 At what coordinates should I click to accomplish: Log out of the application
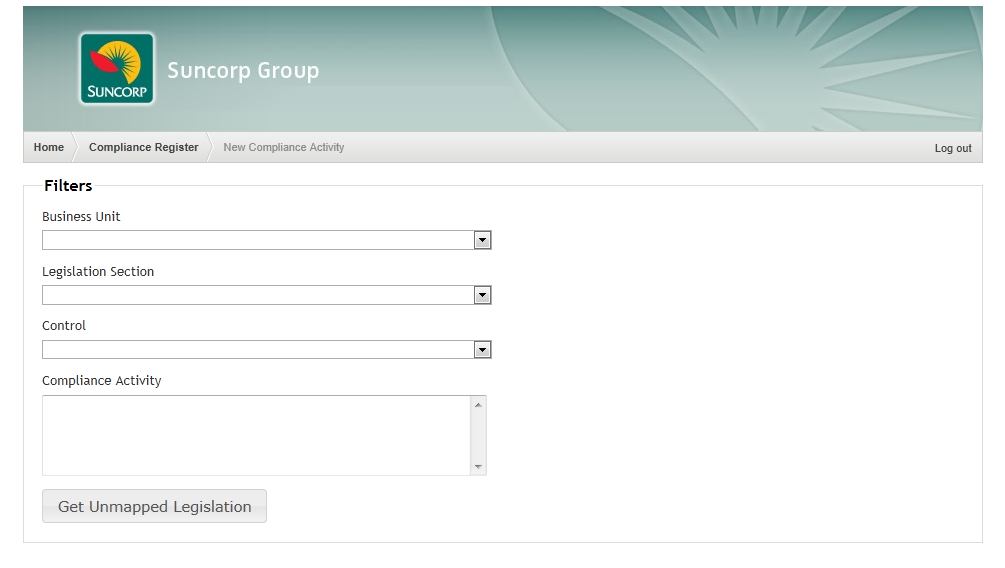tap(952, 148)
